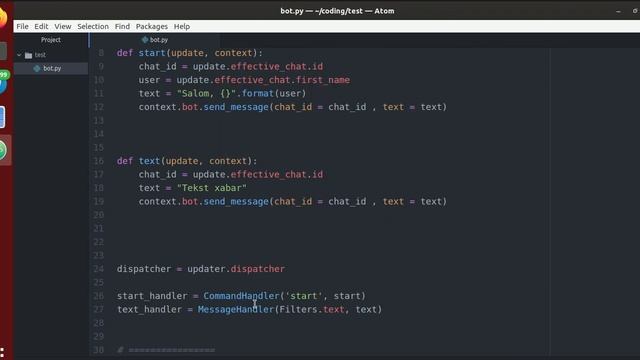640x360 pixels.
Task: Open the Packages menu
Action: point(152,27)
